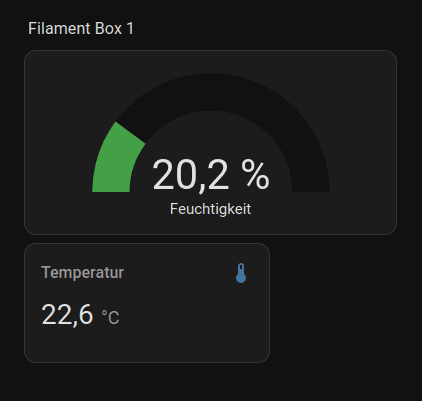Viewport: 422px width, 401px height.
Task: Open the 22,6 temperature value
Action: click(x=67, y=314)
